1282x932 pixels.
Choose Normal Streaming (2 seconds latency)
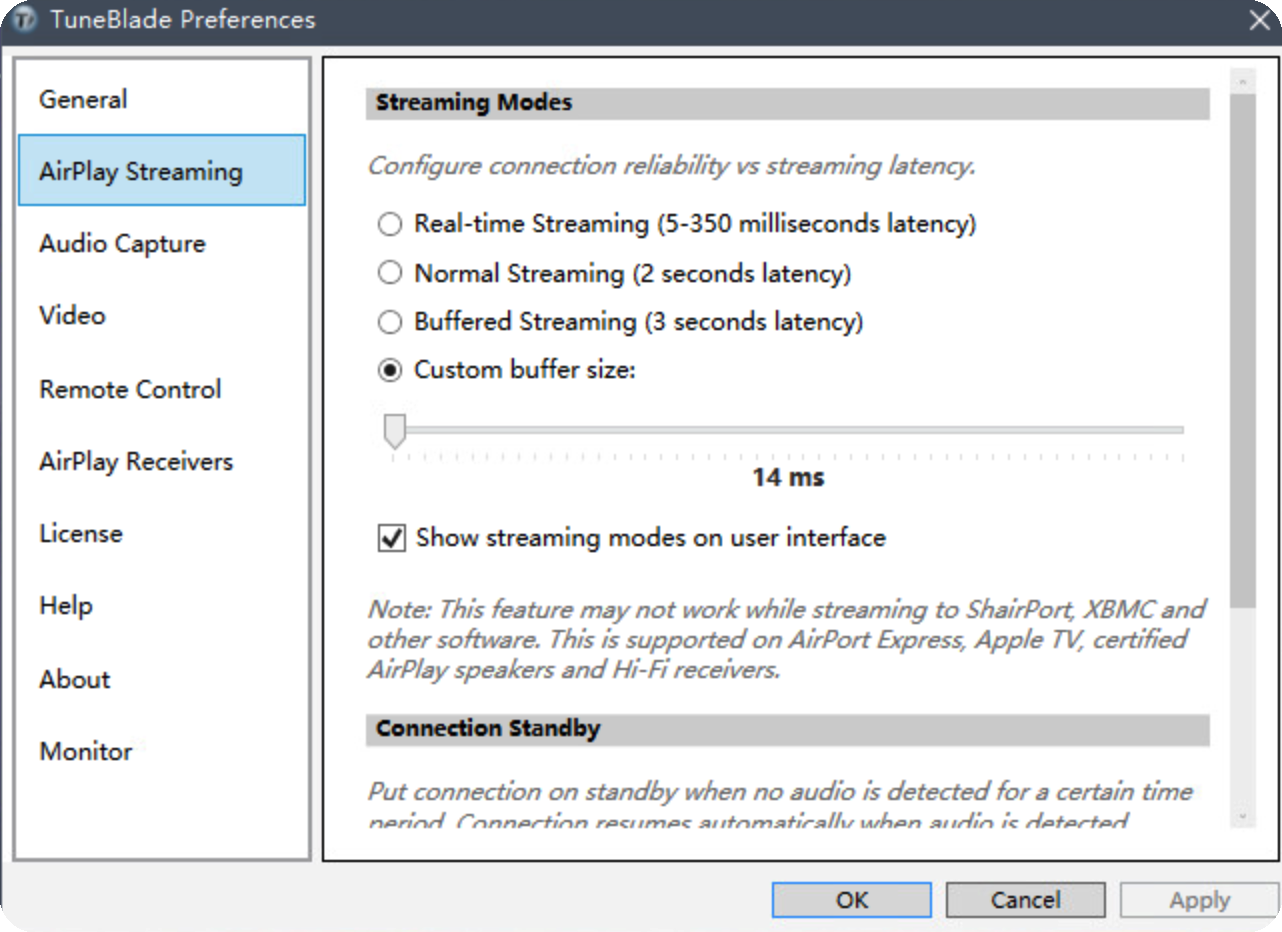coord(390,273)
